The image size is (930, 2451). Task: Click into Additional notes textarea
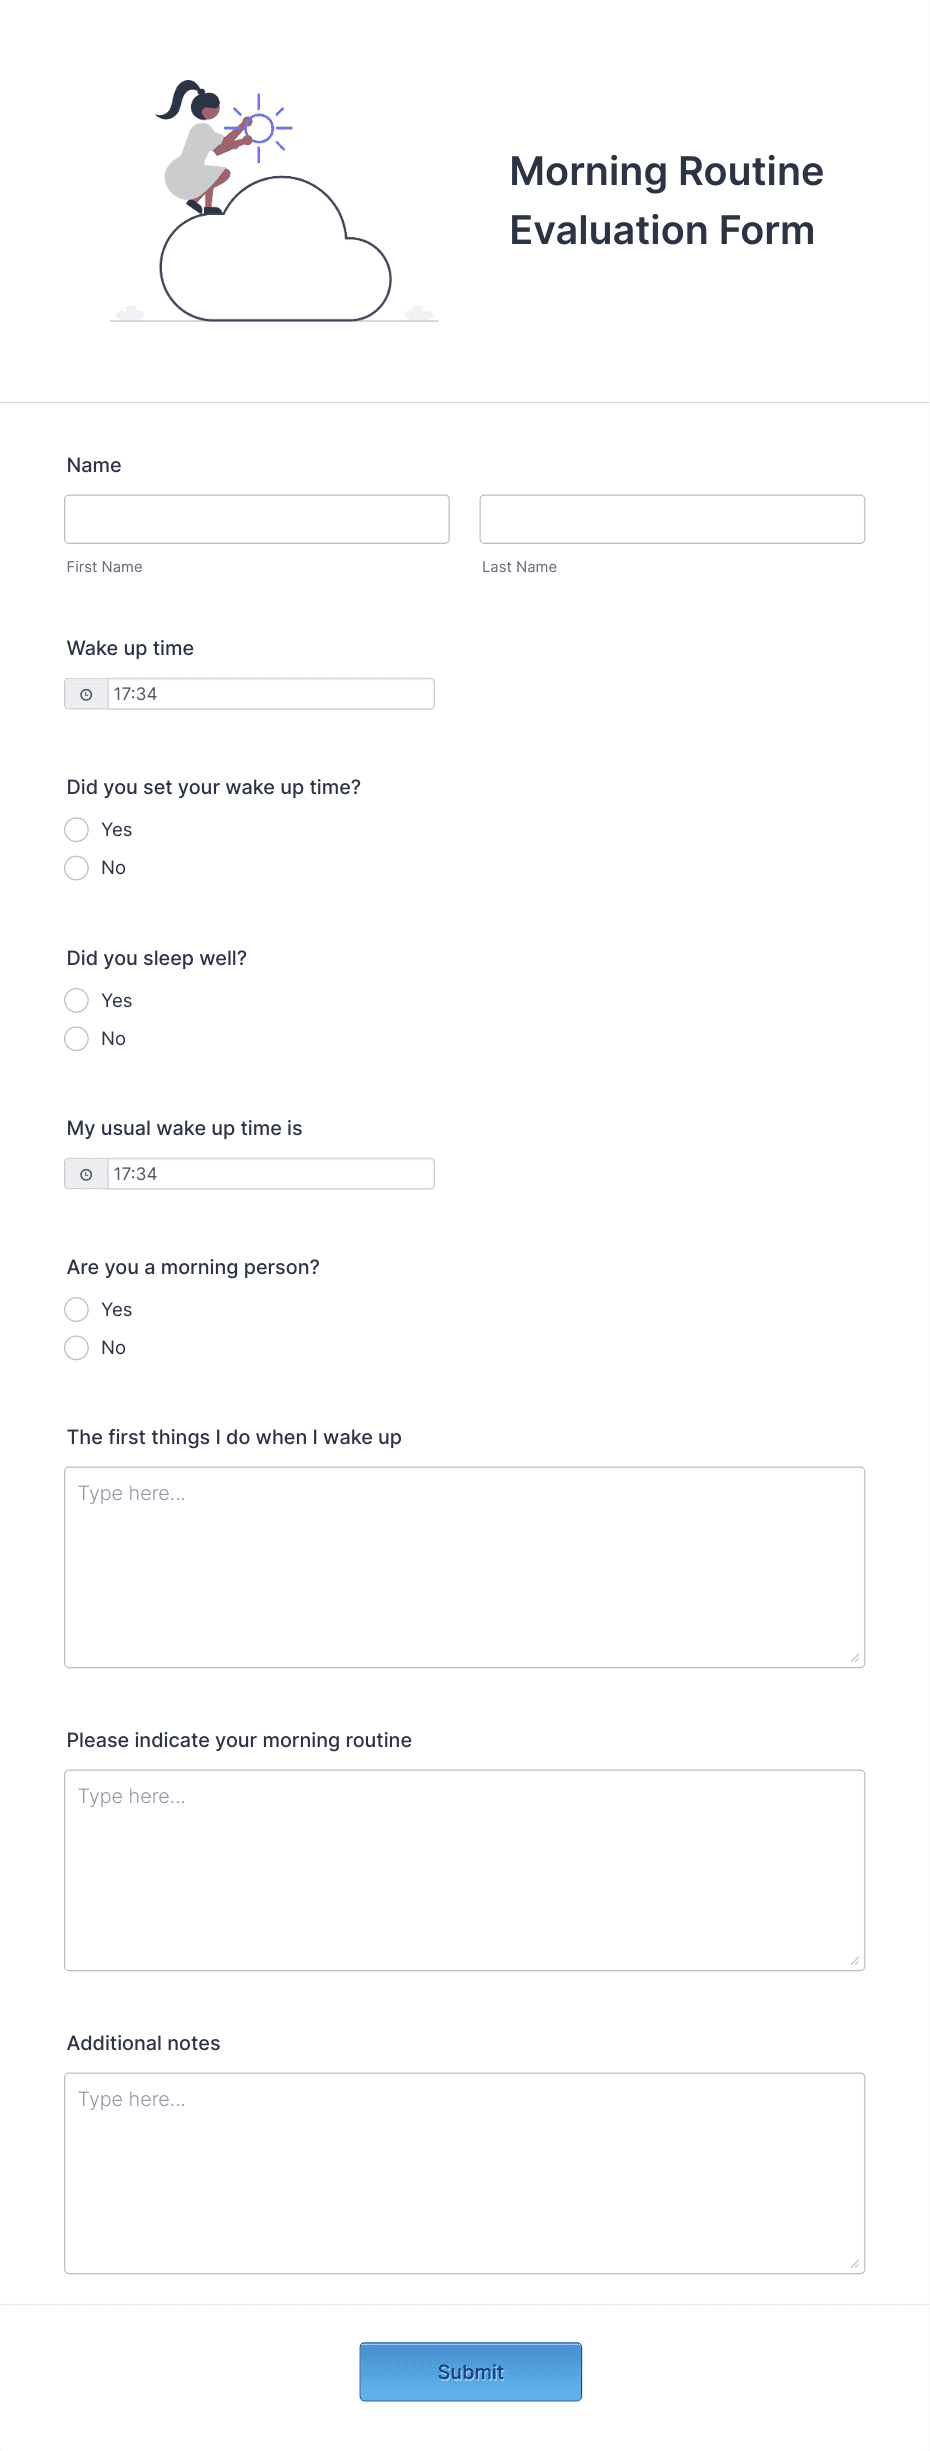tap(465, 2173)
